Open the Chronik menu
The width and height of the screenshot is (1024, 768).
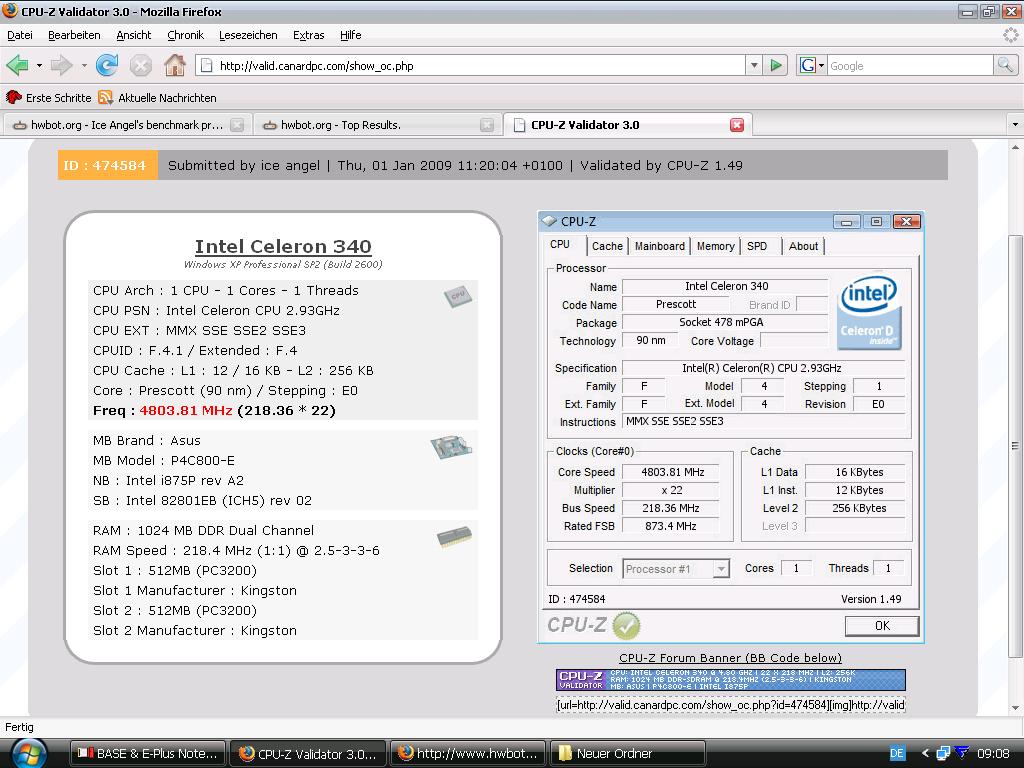pos(185,35)
